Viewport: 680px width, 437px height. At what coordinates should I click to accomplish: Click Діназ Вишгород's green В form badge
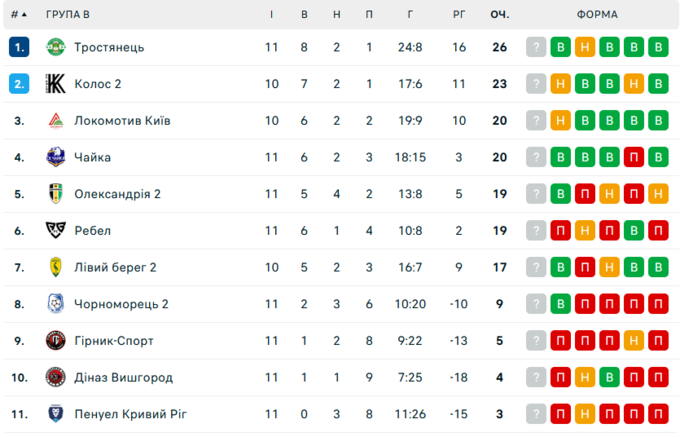pyautogui.click(x=609, y=377)
